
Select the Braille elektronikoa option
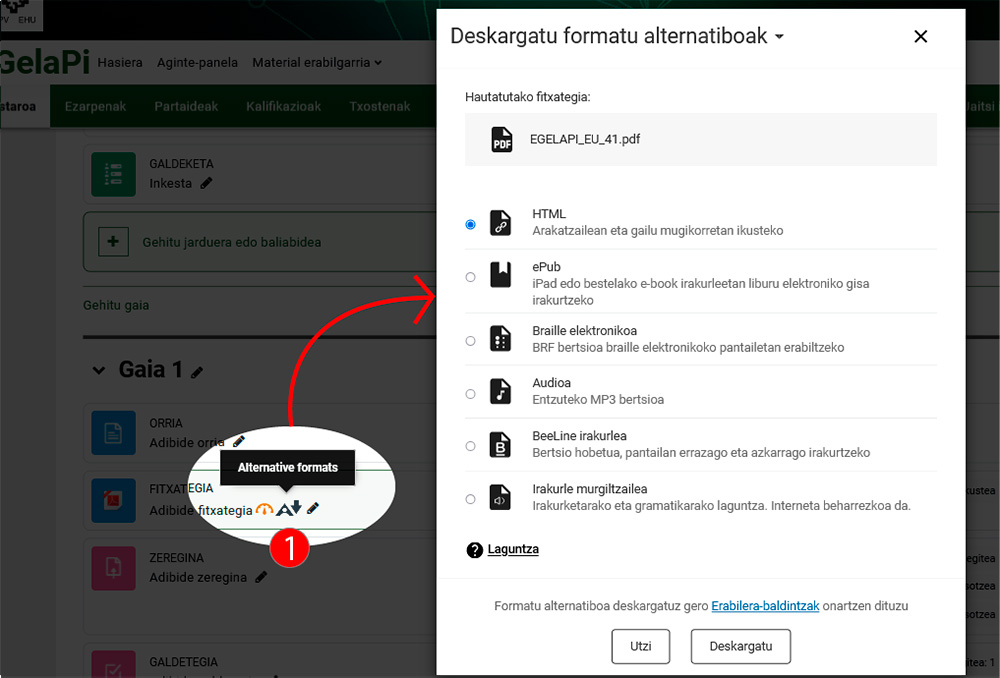470,340
